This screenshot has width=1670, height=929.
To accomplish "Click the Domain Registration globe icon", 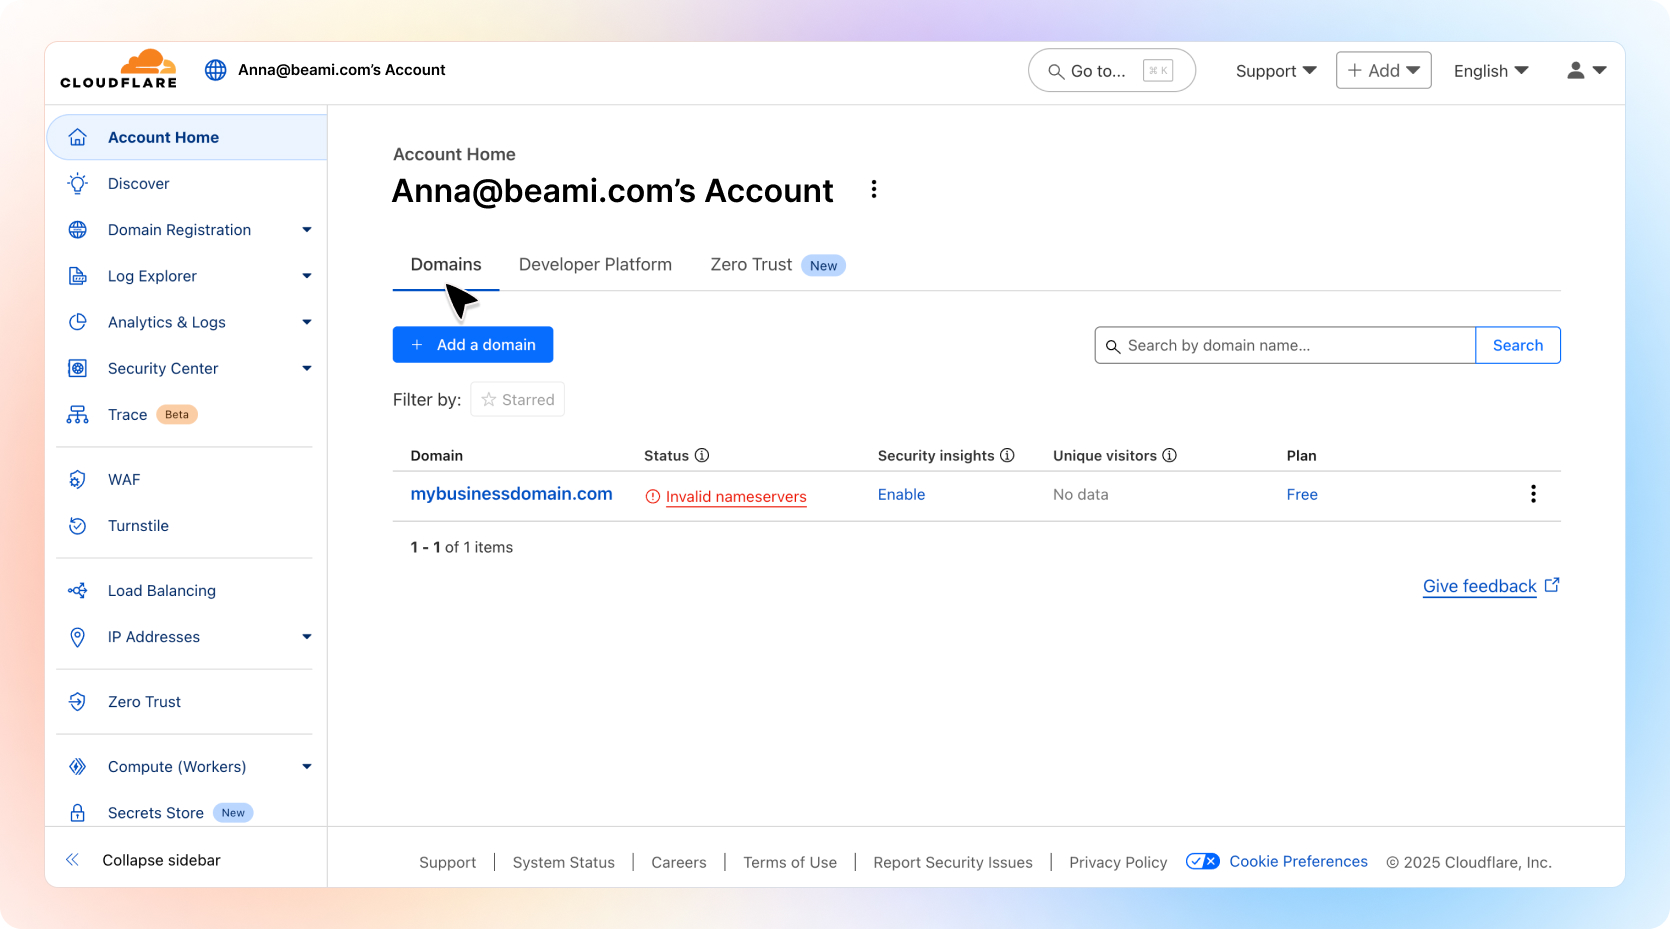I will (x=77, y=230).
